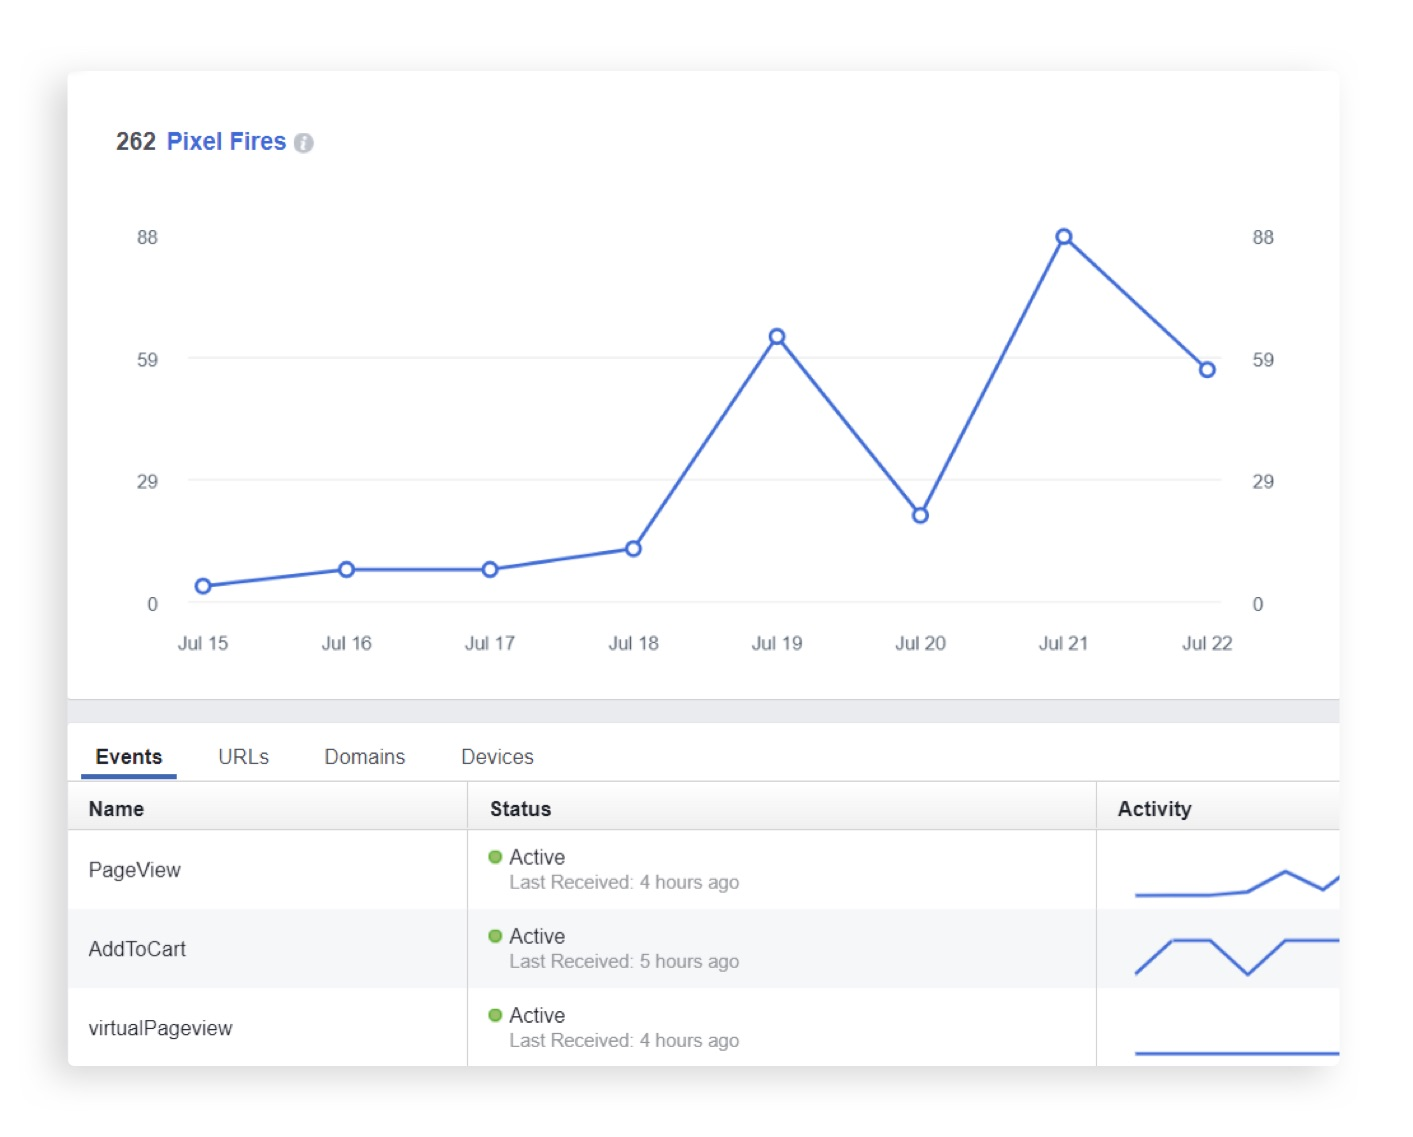
Task: Switch to the Events tab
Action: coord(129,757)
